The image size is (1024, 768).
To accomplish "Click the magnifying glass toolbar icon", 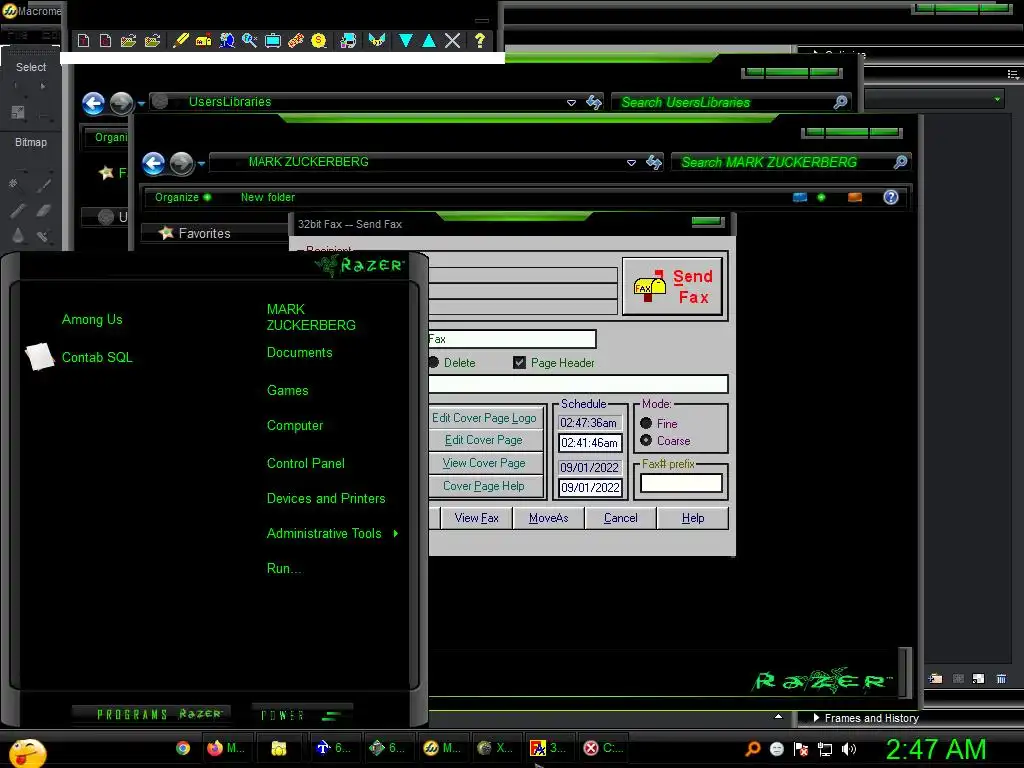I will tap(249, 40).
